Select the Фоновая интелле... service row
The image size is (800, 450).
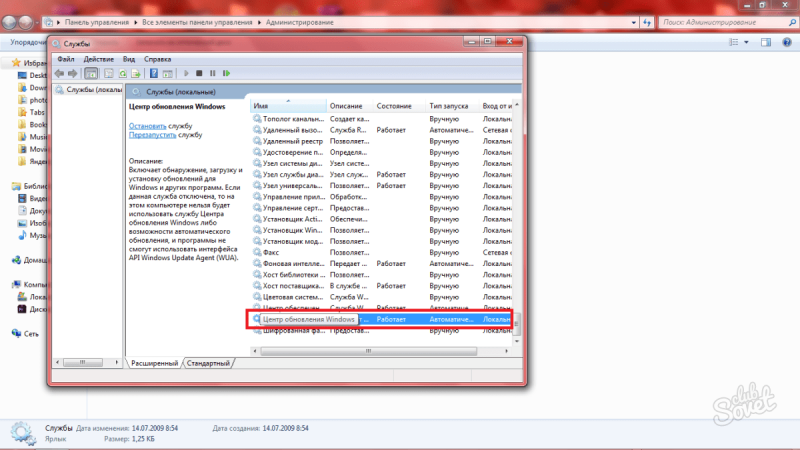click(381, 264)
